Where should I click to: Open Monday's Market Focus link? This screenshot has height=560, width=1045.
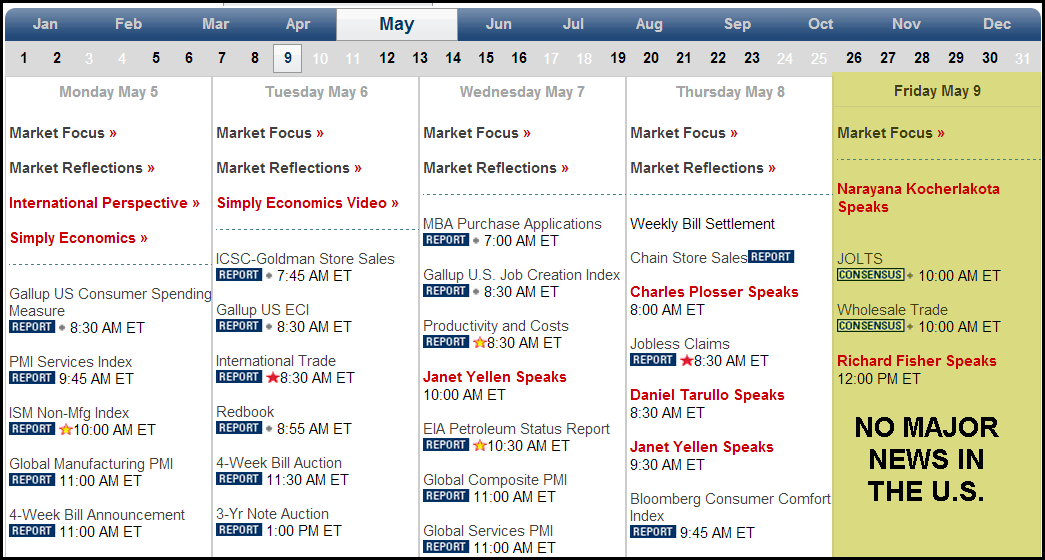point(63,133)
